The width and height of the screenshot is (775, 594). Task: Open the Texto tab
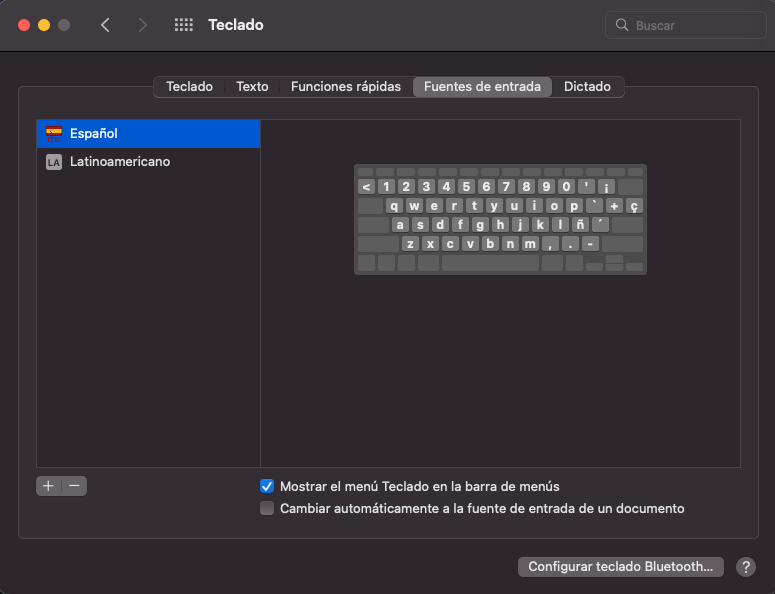tap(252, 87)
